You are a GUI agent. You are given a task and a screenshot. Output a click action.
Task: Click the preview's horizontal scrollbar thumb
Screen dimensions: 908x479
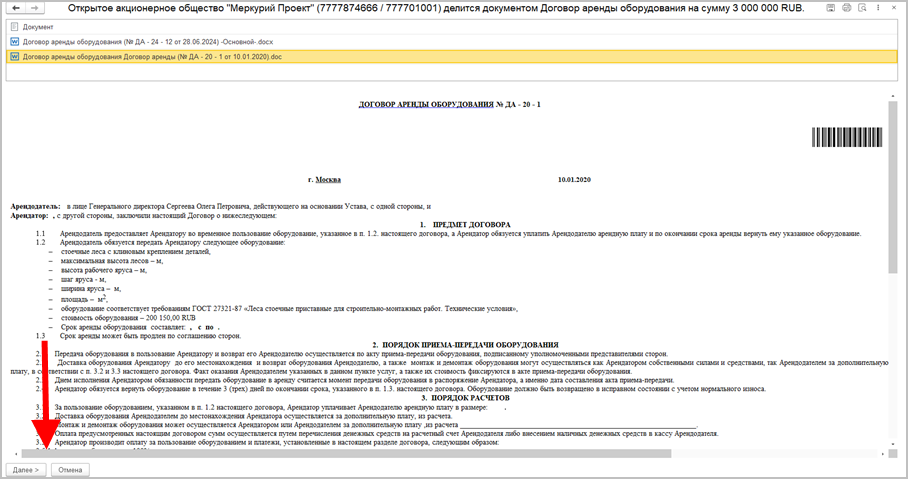pos(346,454)
